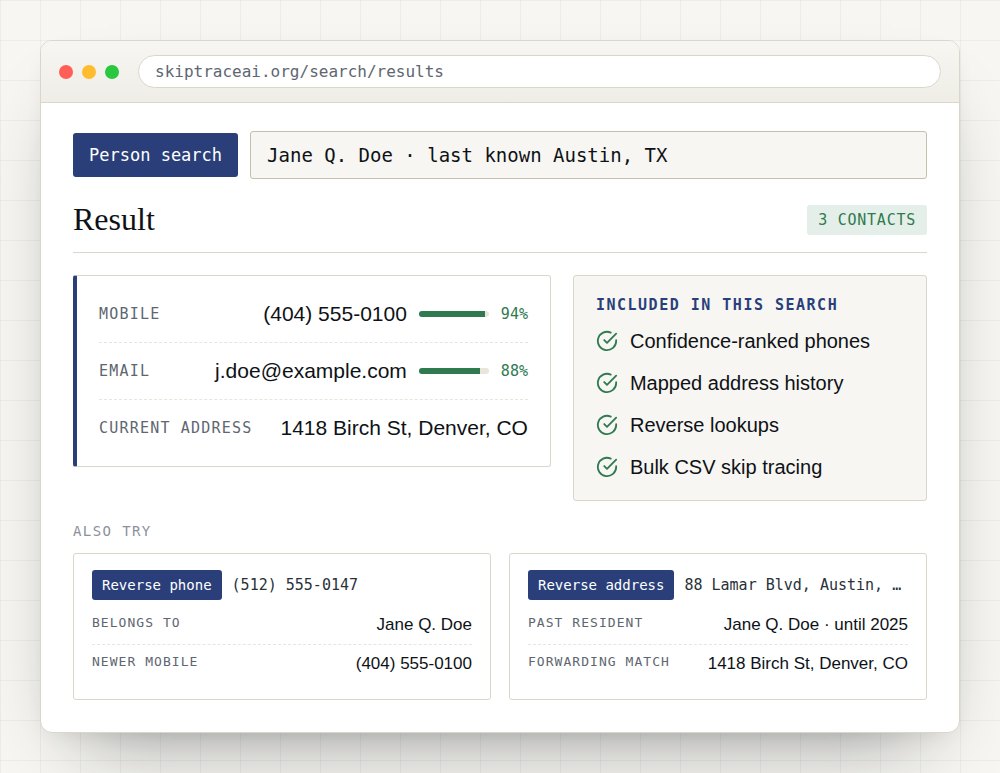This screenshot has height=773, width=1000.
Task: Click the skiptraceai.org URL address bar
Action: coord(539,71)
